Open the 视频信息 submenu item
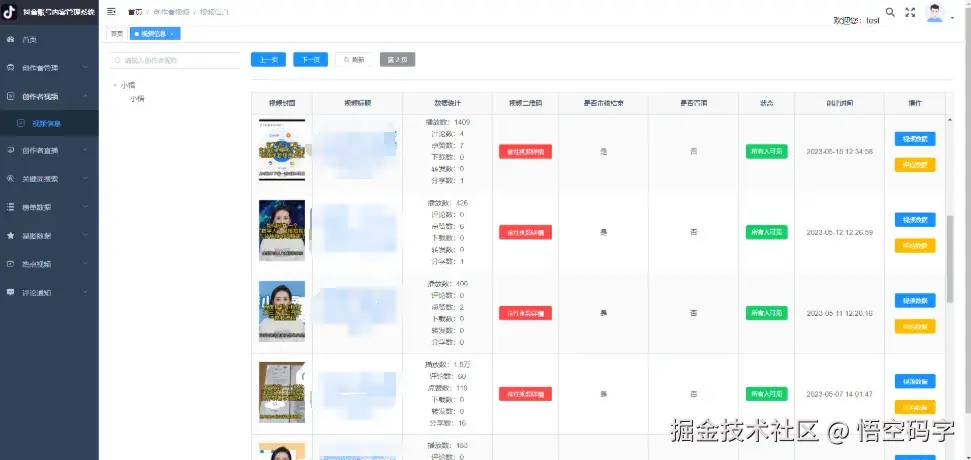 (x=50, y=123)
